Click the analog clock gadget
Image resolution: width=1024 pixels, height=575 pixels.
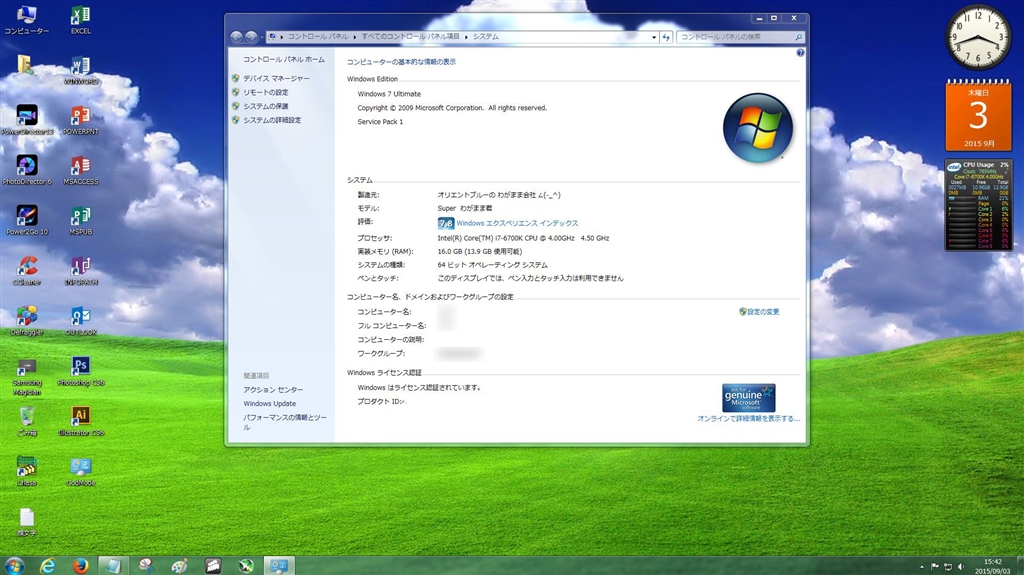click(x=978, y=37)
